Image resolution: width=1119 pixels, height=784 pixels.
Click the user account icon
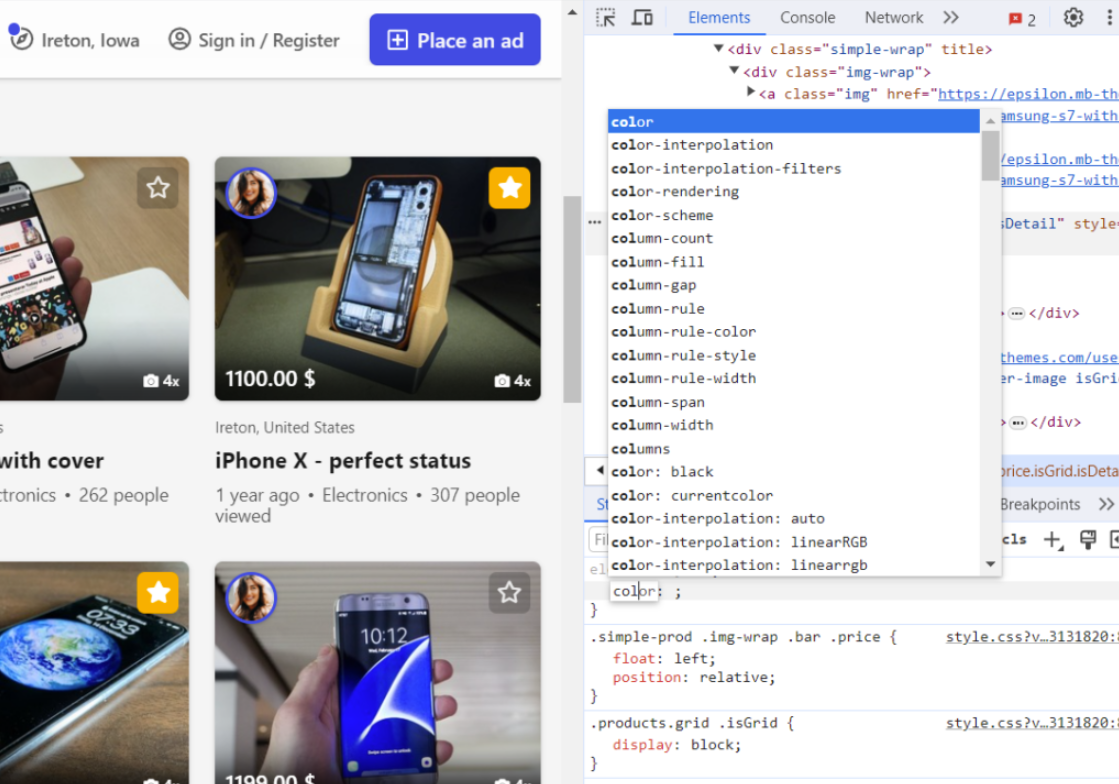pyautogui.click(x=179, y=39)
